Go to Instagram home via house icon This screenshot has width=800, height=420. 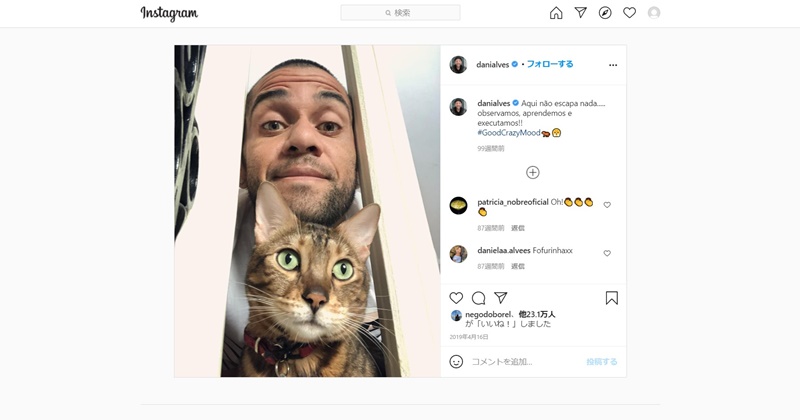556,13
